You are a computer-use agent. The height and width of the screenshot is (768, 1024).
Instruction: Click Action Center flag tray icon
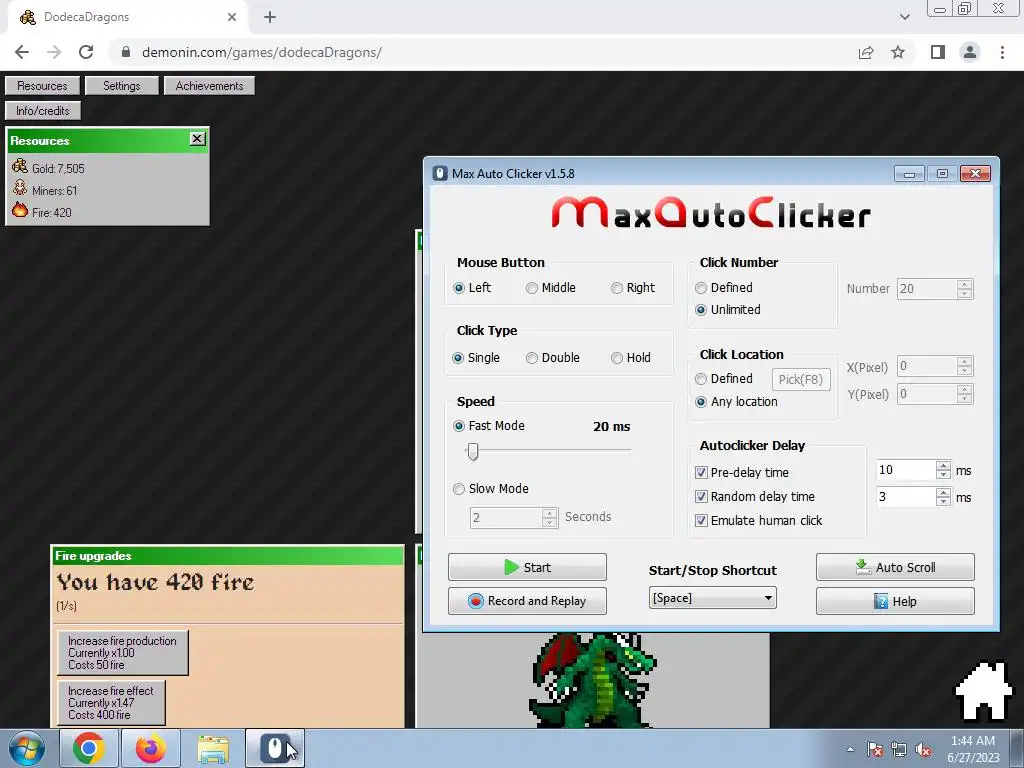pyautogui.click(x=875, y=750)
